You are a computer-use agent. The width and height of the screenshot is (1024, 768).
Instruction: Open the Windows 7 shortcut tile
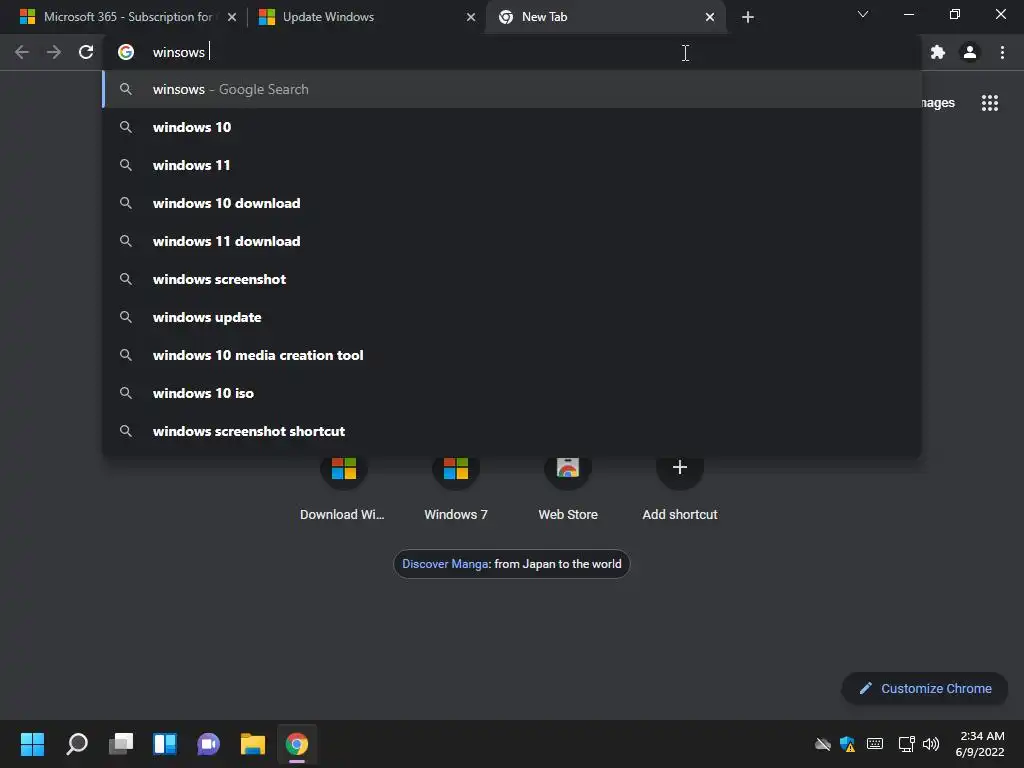(x=456, y=487)
